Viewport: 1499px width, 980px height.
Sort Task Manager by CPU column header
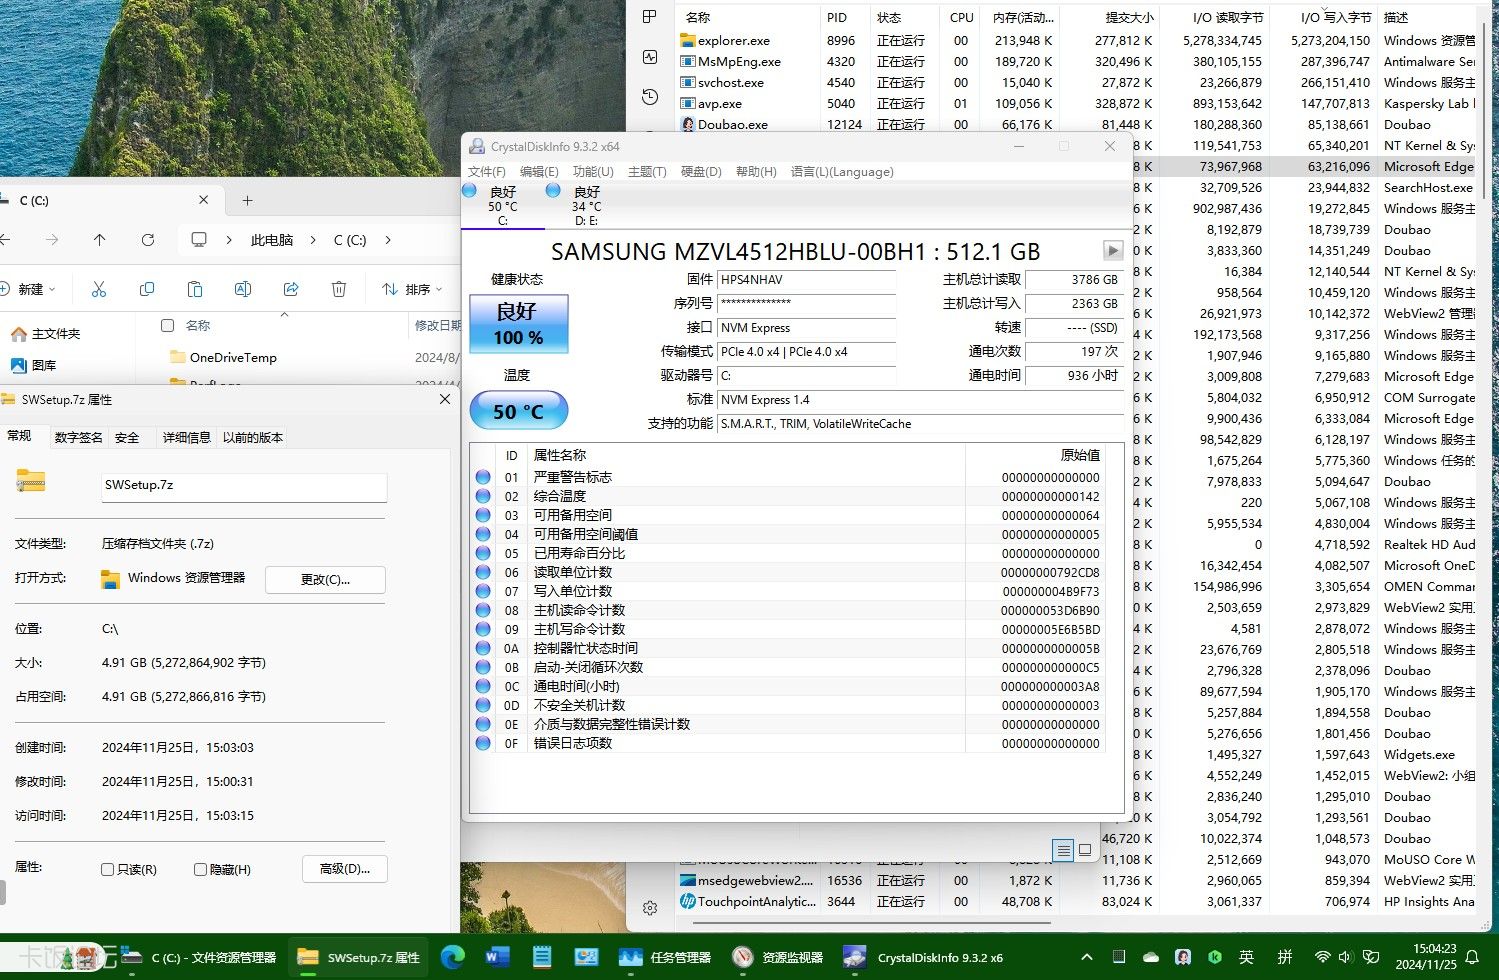pyautogui.click(x=961, y=17)
